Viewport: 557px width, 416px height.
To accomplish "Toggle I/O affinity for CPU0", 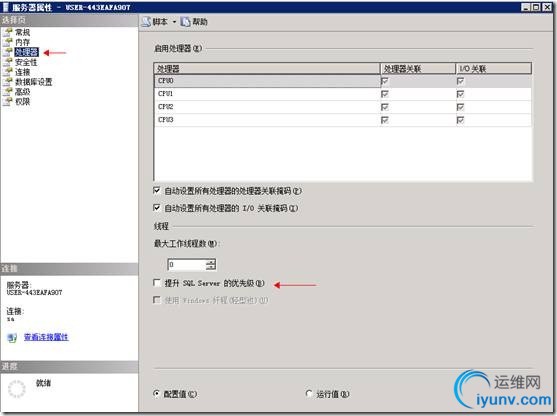I will pos(460,81).
